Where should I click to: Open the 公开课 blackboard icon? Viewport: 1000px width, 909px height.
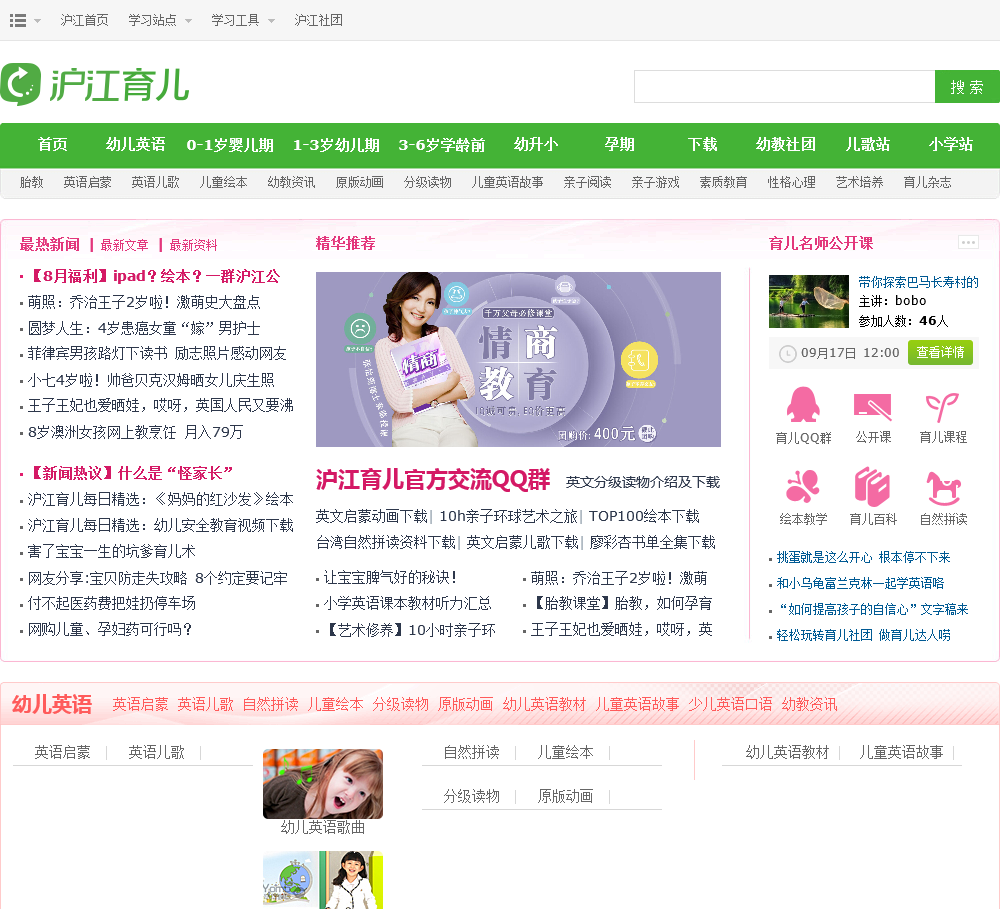[x=872, y=406]
